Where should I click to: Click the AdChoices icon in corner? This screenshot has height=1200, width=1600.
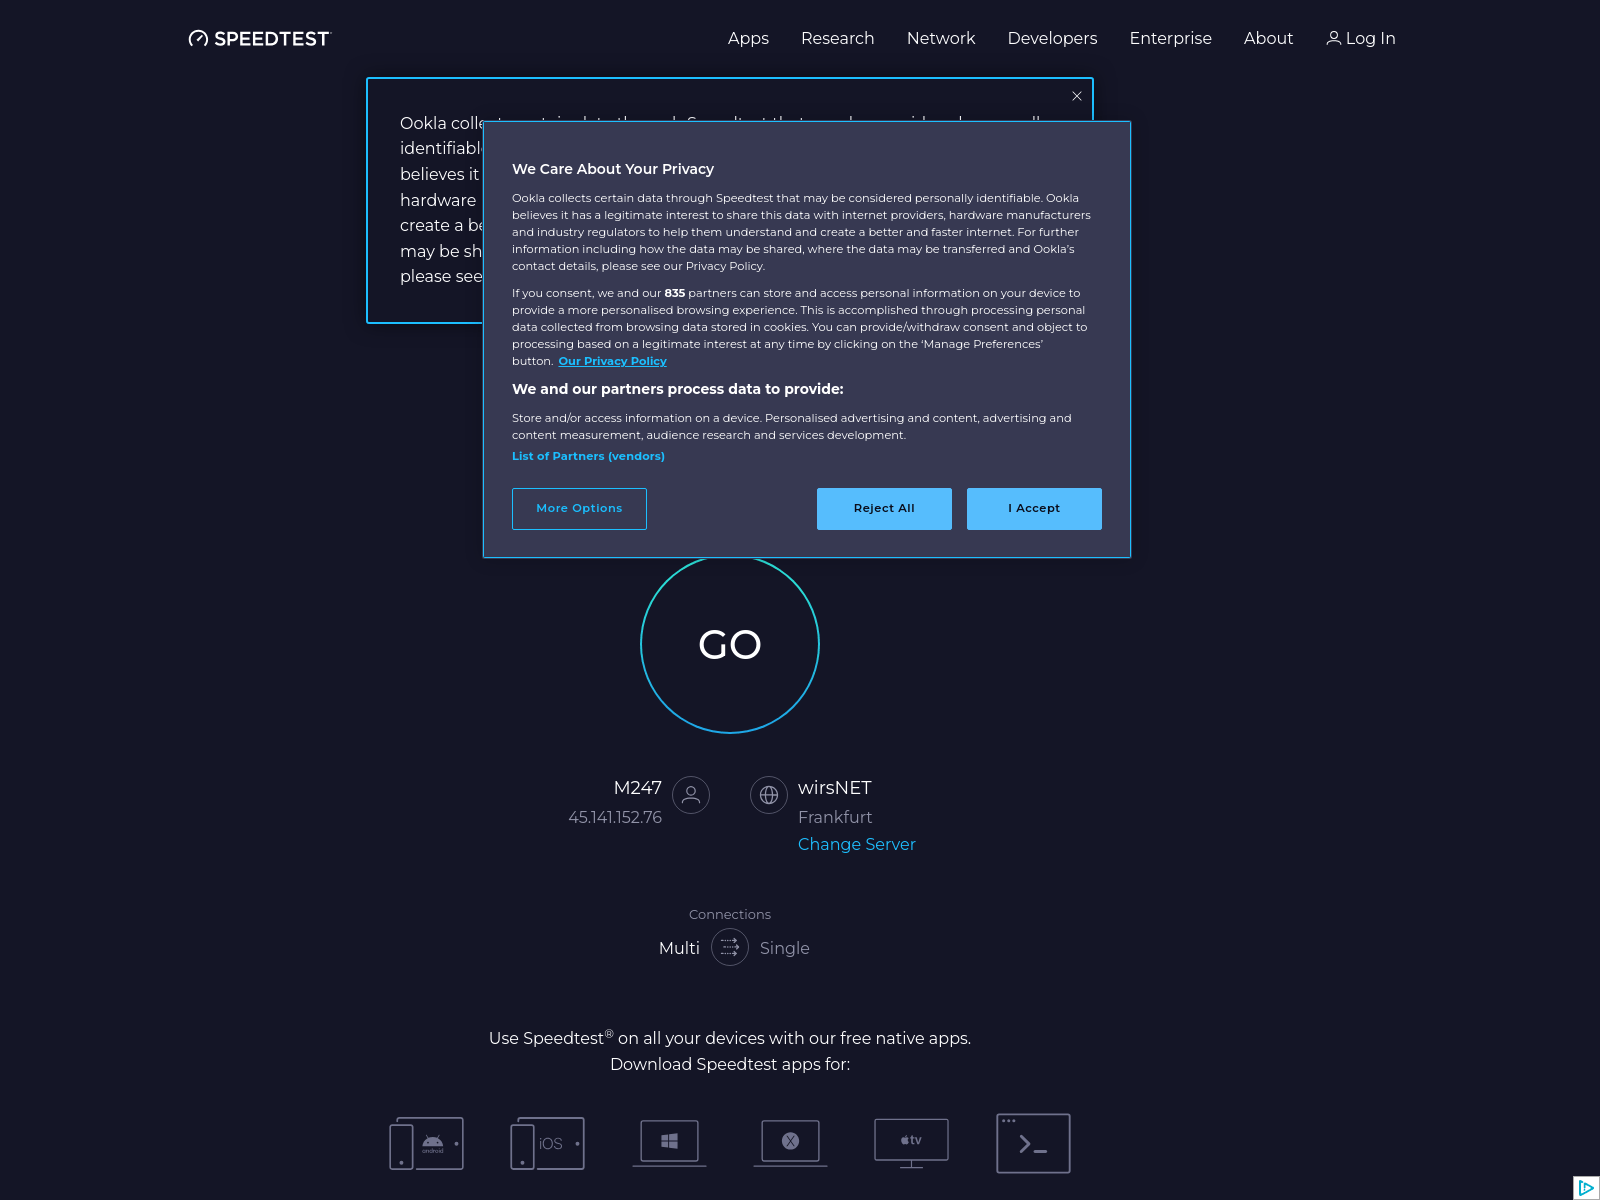pyautogui.click(x=1586, y=1187)
